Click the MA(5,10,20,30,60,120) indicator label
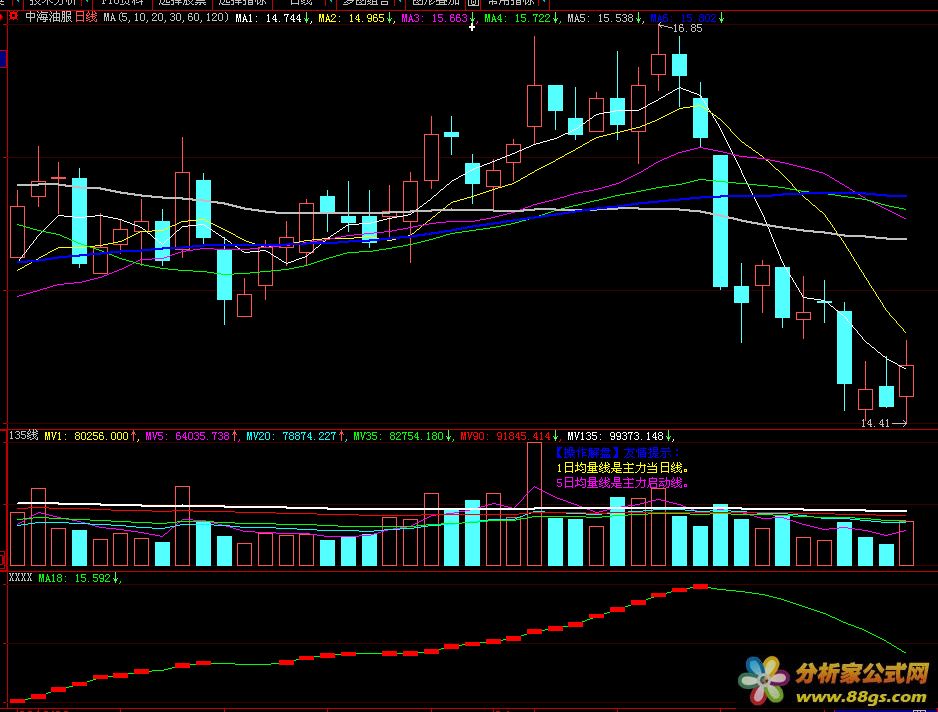Screen dimensions: 938x712 (x=166, y=18)
